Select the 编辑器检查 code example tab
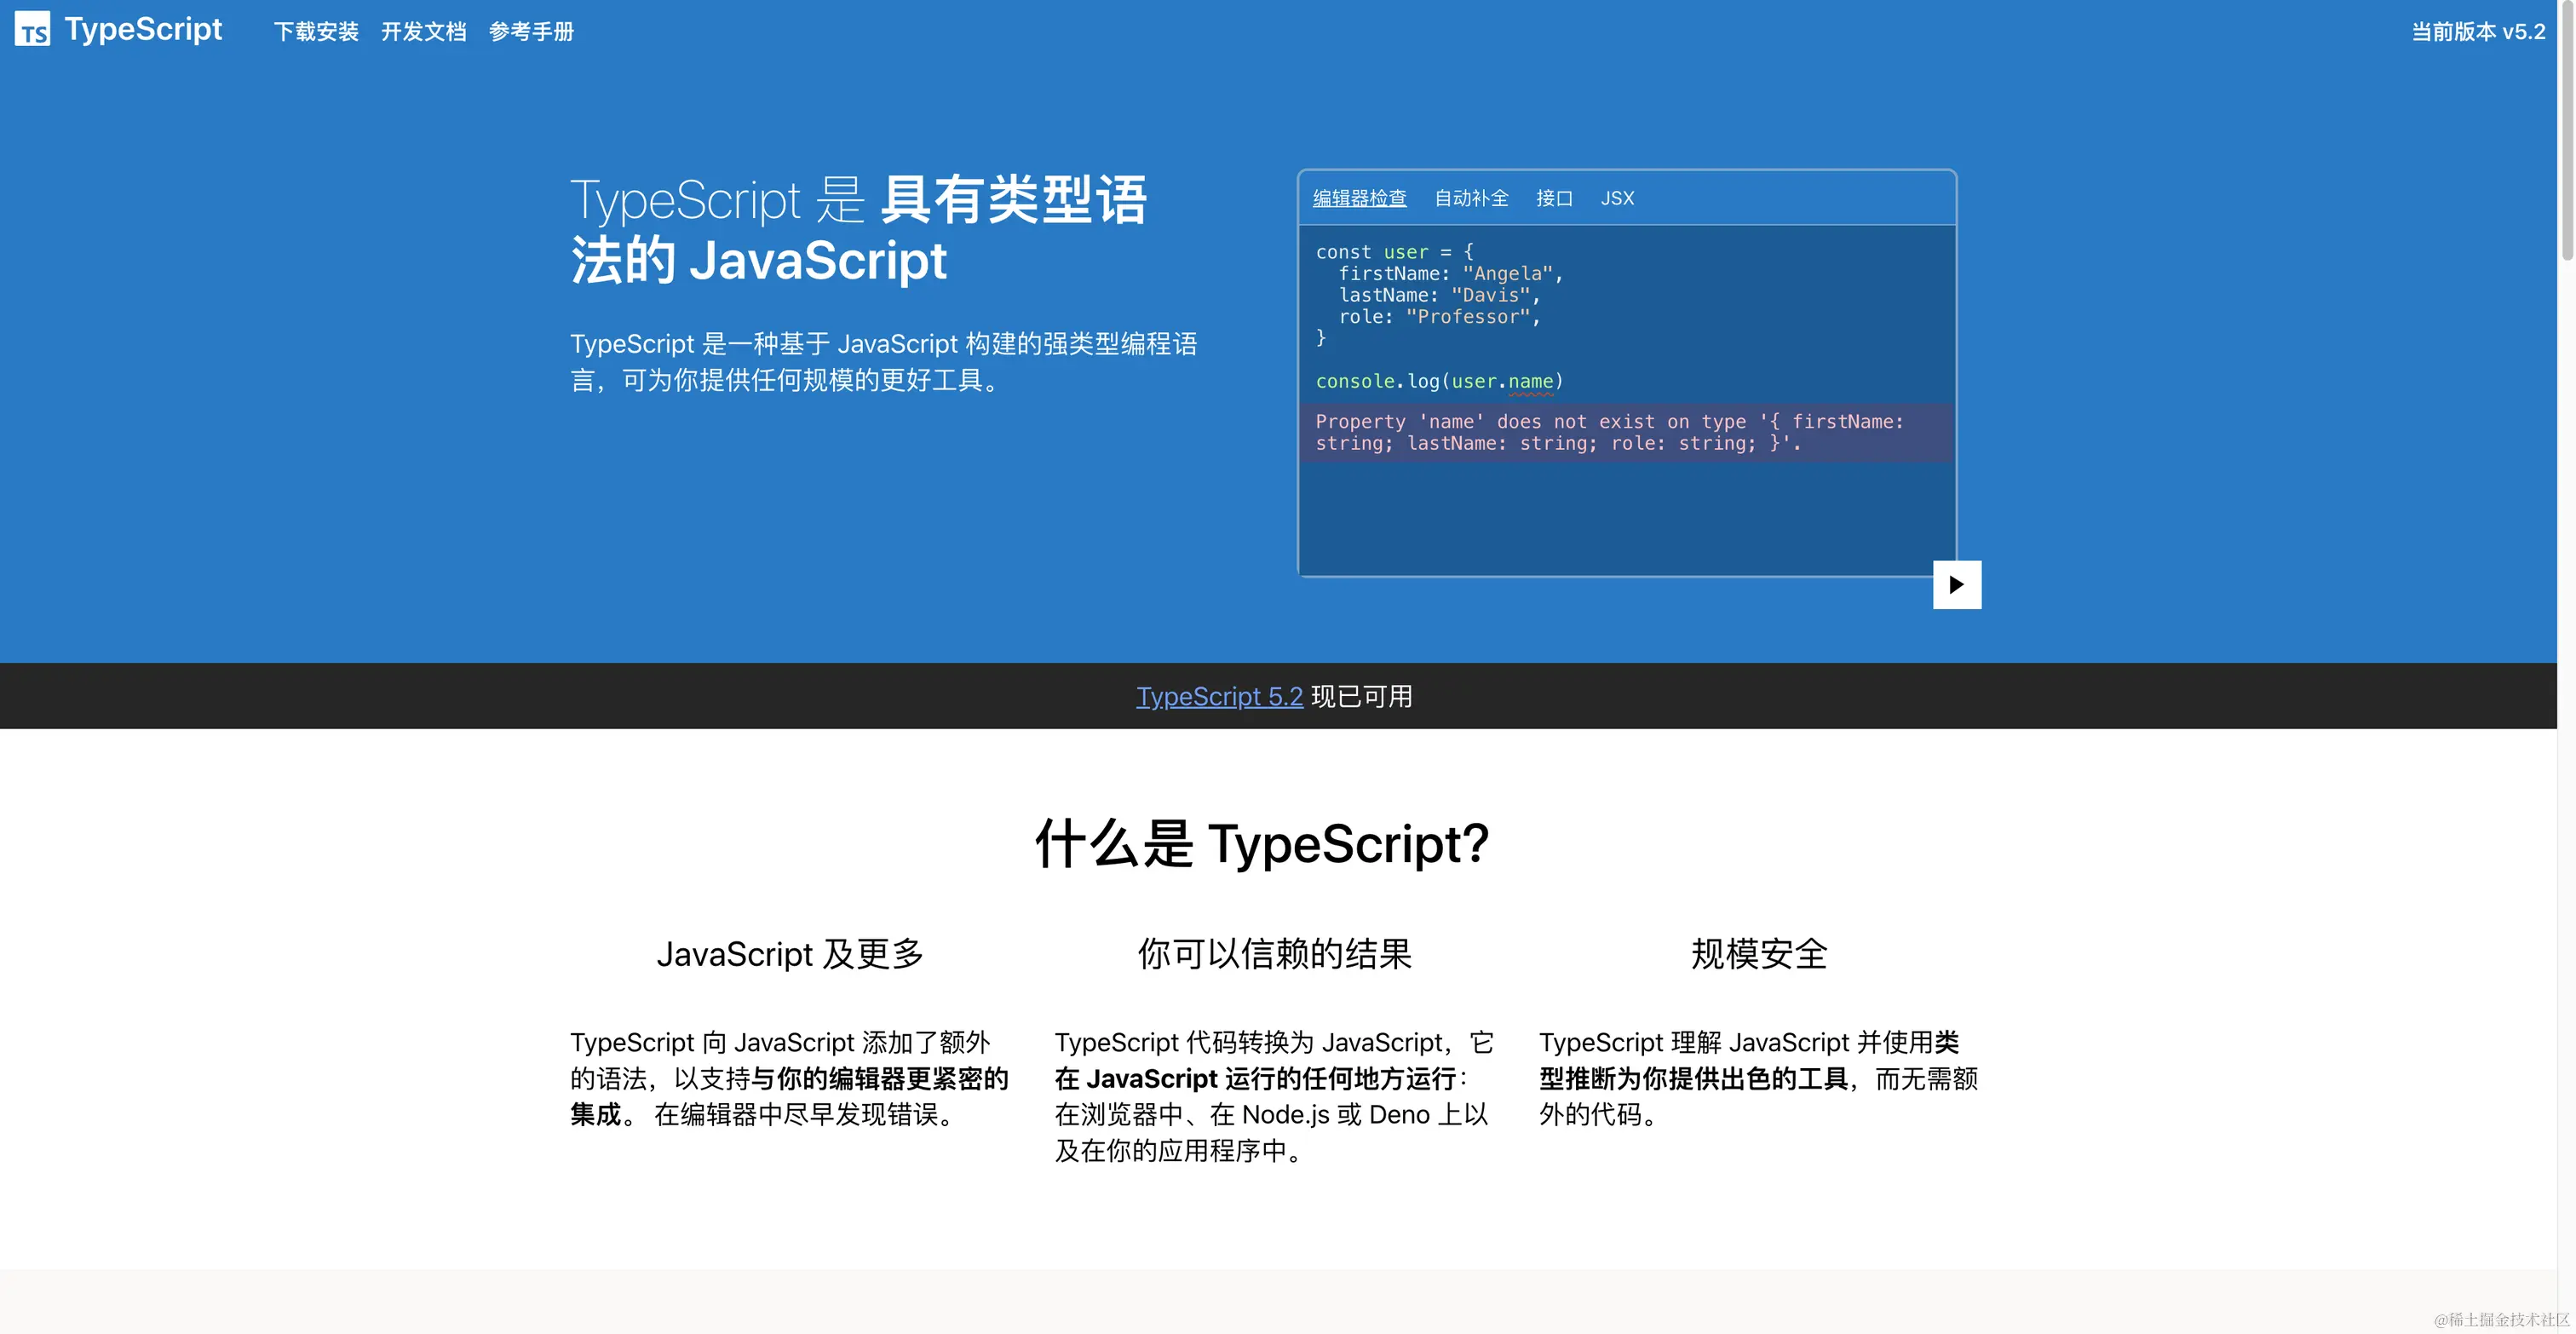2576x1334 pixels. tap(1359, 198)
